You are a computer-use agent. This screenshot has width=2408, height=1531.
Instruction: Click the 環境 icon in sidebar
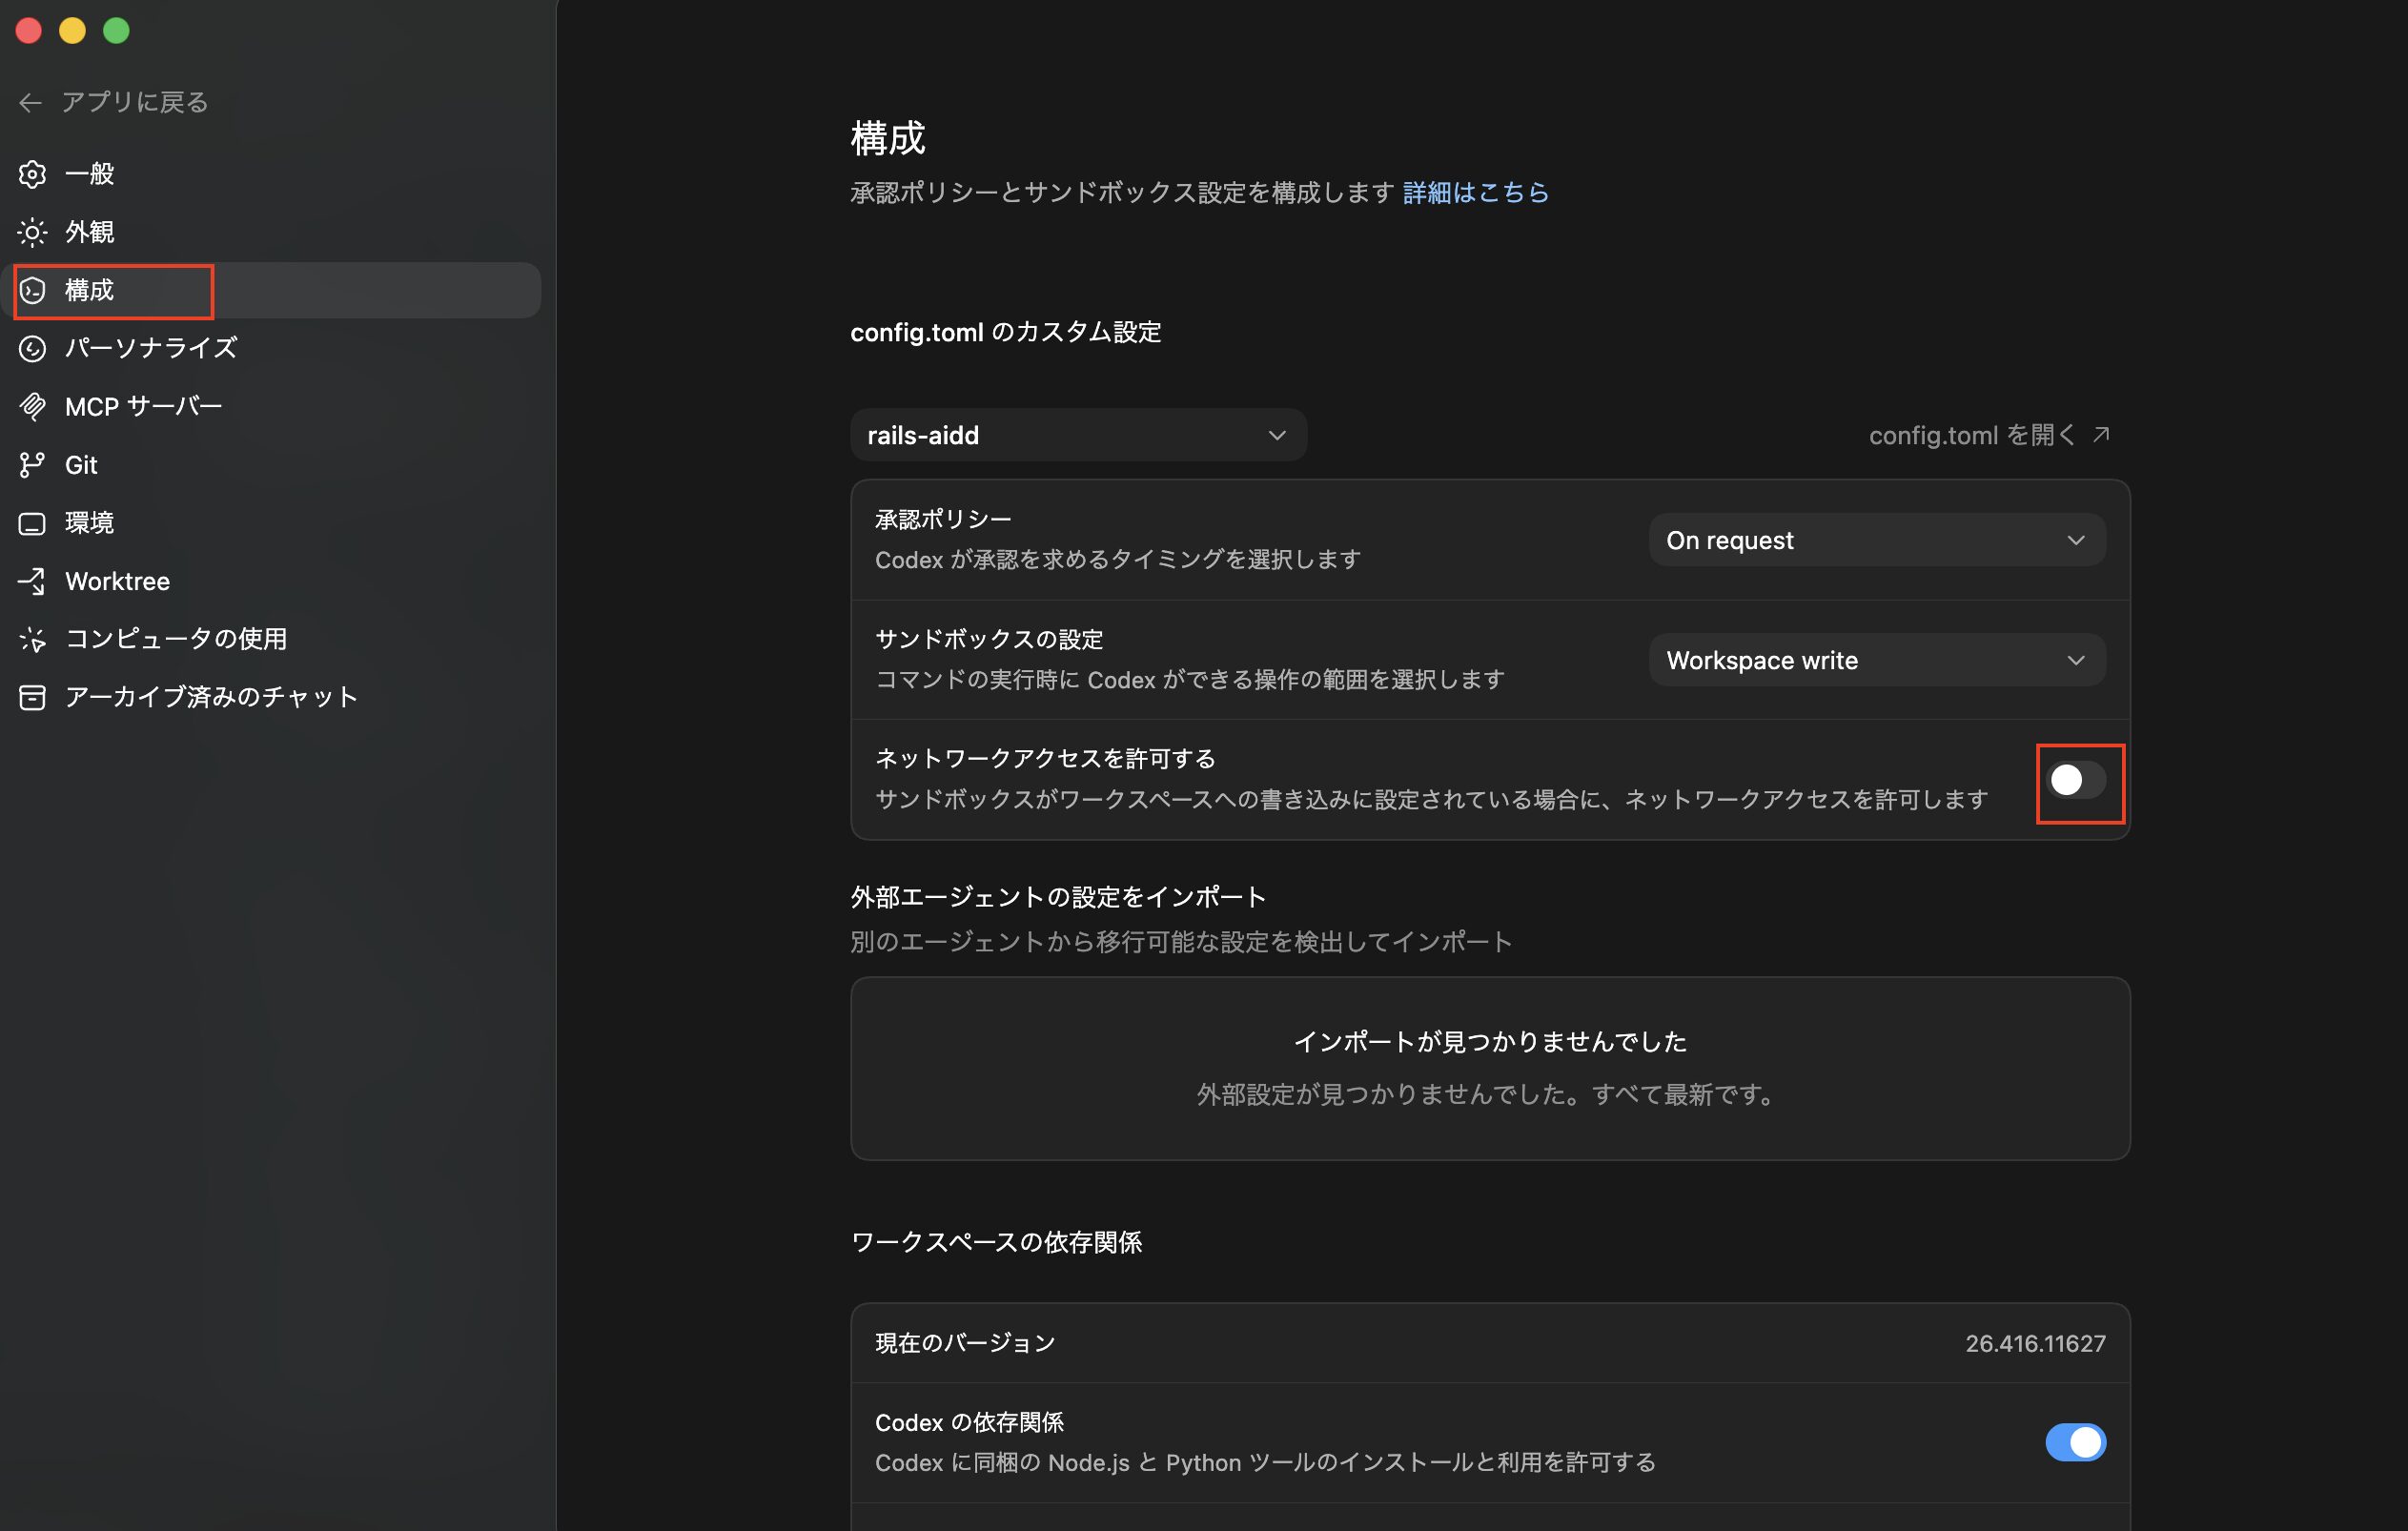point(32,523)
